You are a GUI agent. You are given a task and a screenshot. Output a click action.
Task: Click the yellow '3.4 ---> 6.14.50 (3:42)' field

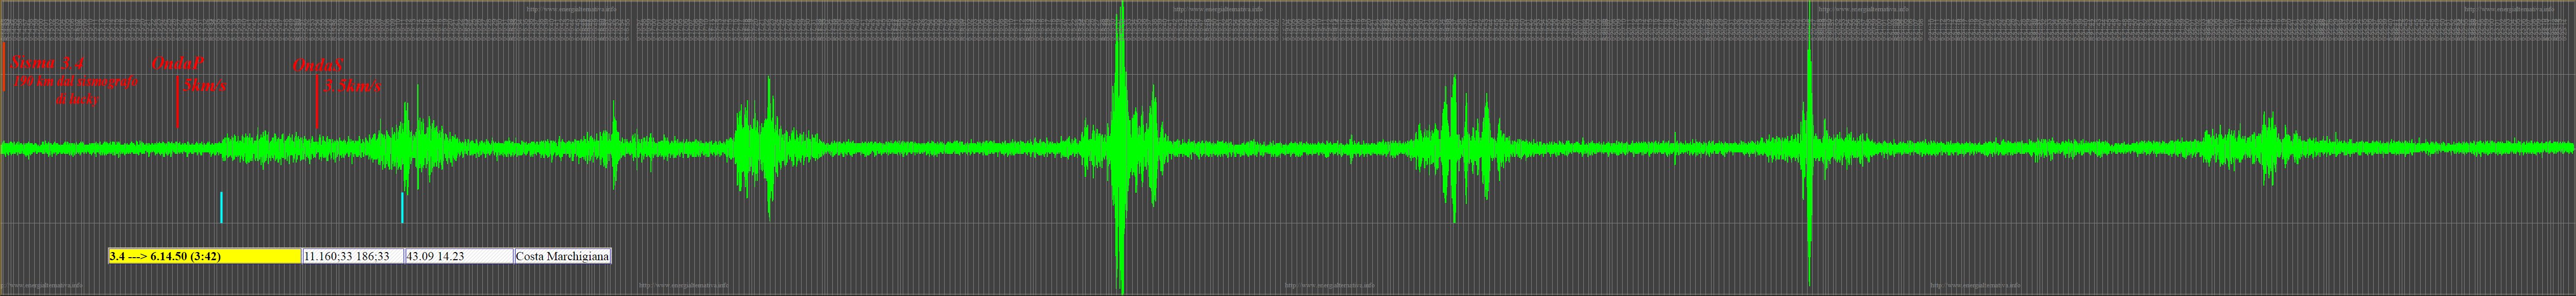click(205, 256)
